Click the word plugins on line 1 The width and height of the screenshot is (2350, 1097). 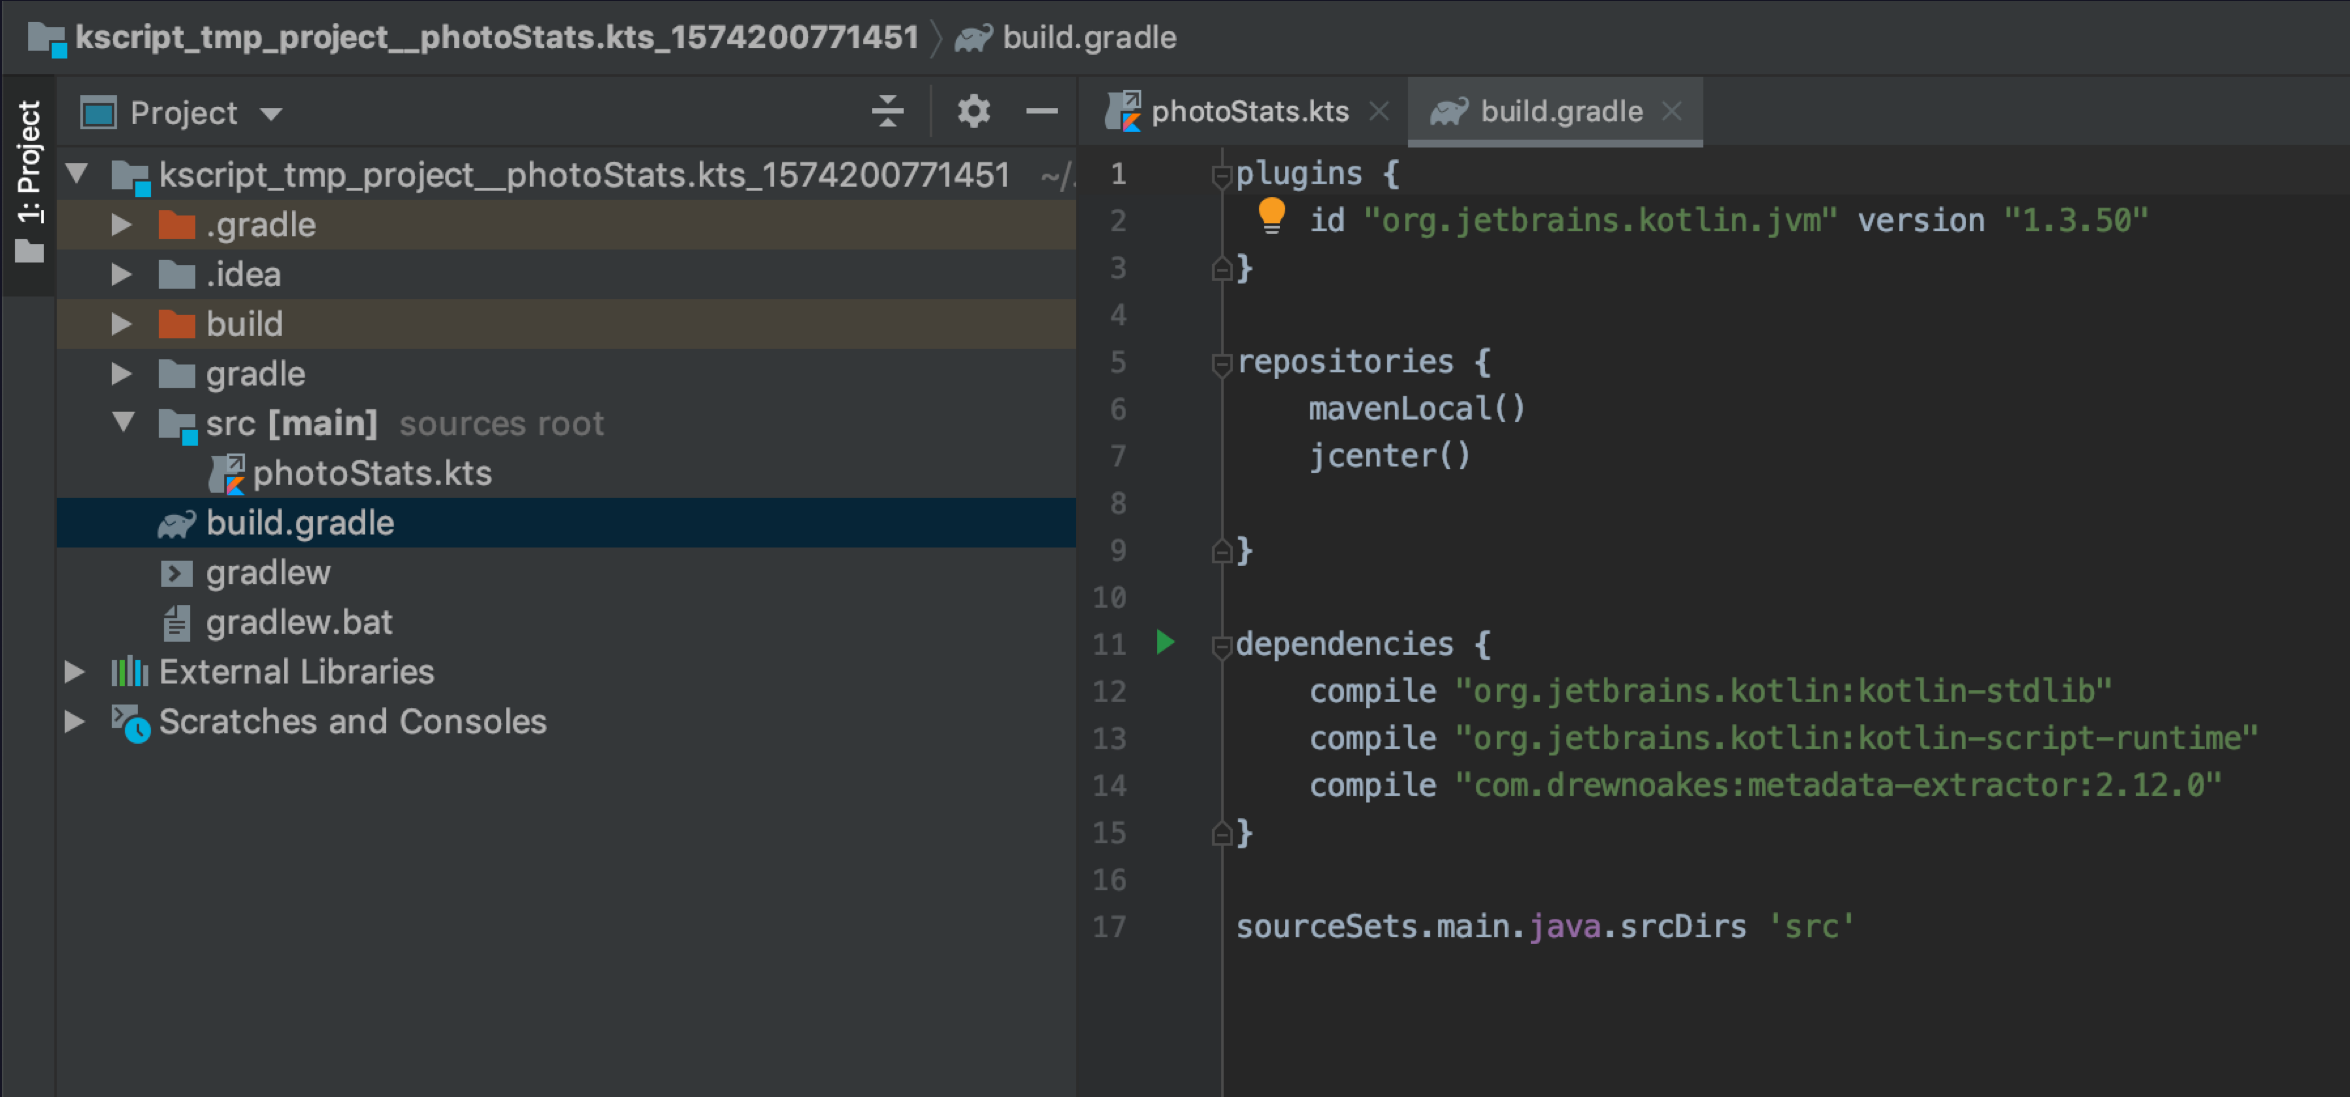click(x=1299, y=174)
